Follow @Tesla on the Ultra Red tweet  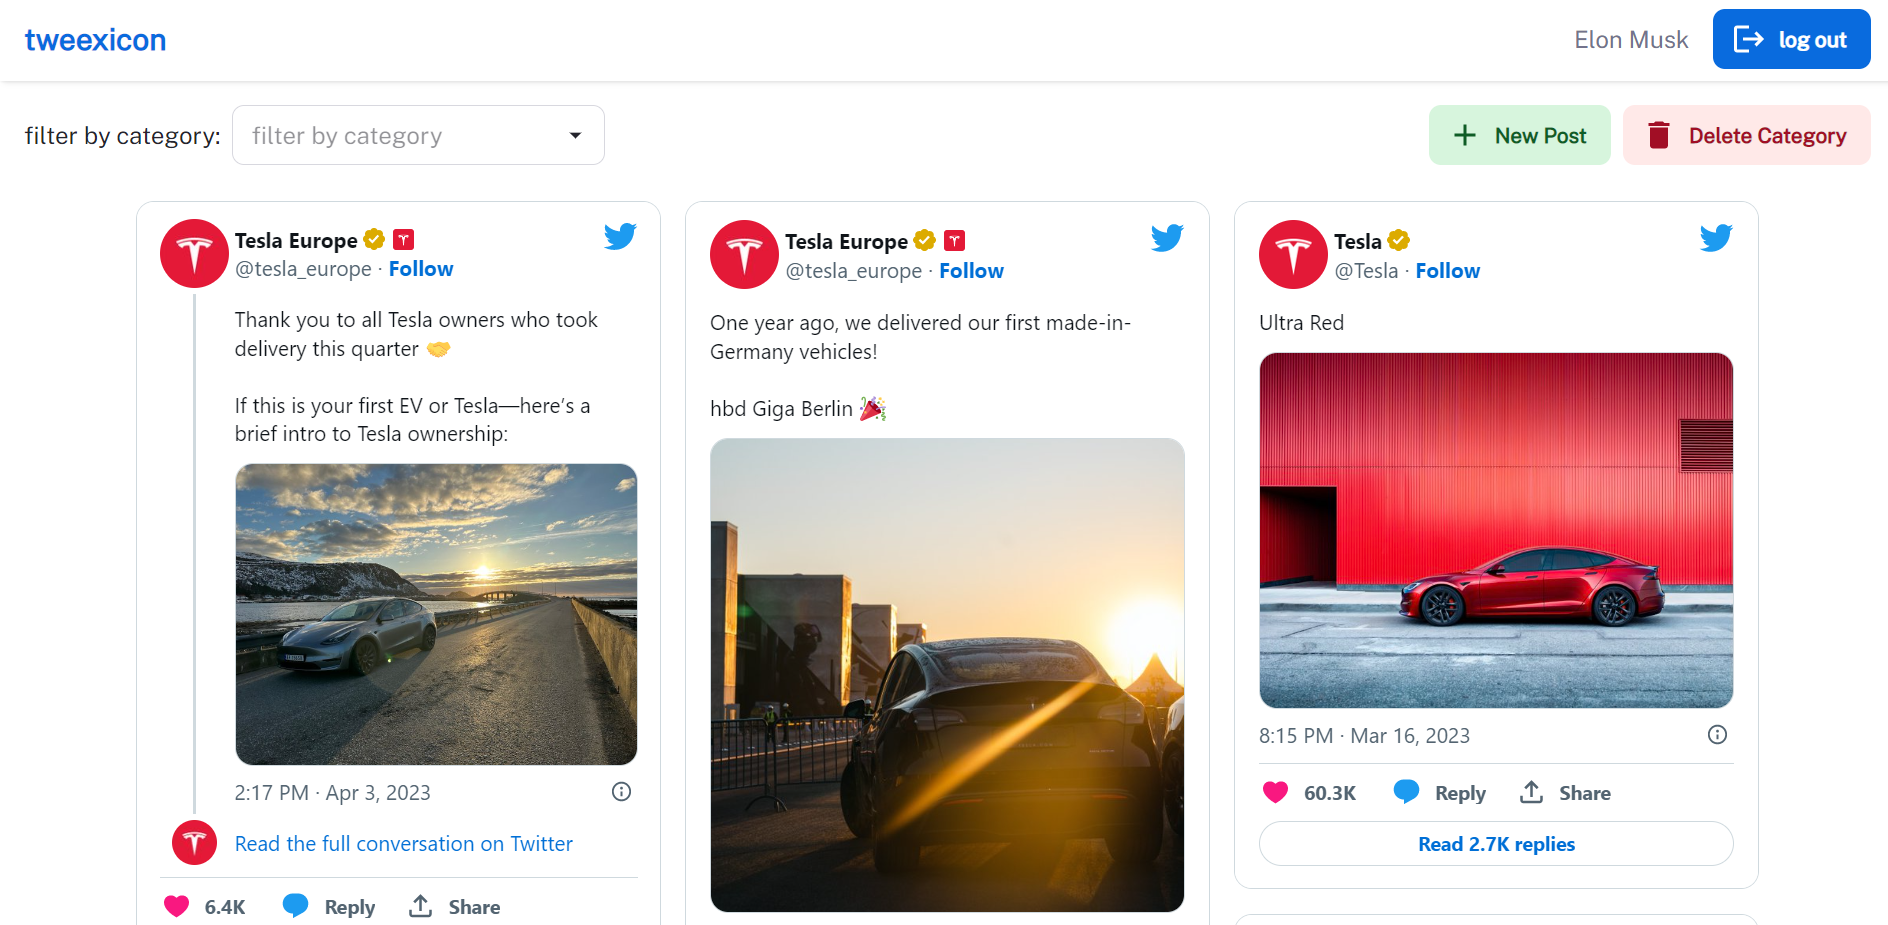[1447, 271]
